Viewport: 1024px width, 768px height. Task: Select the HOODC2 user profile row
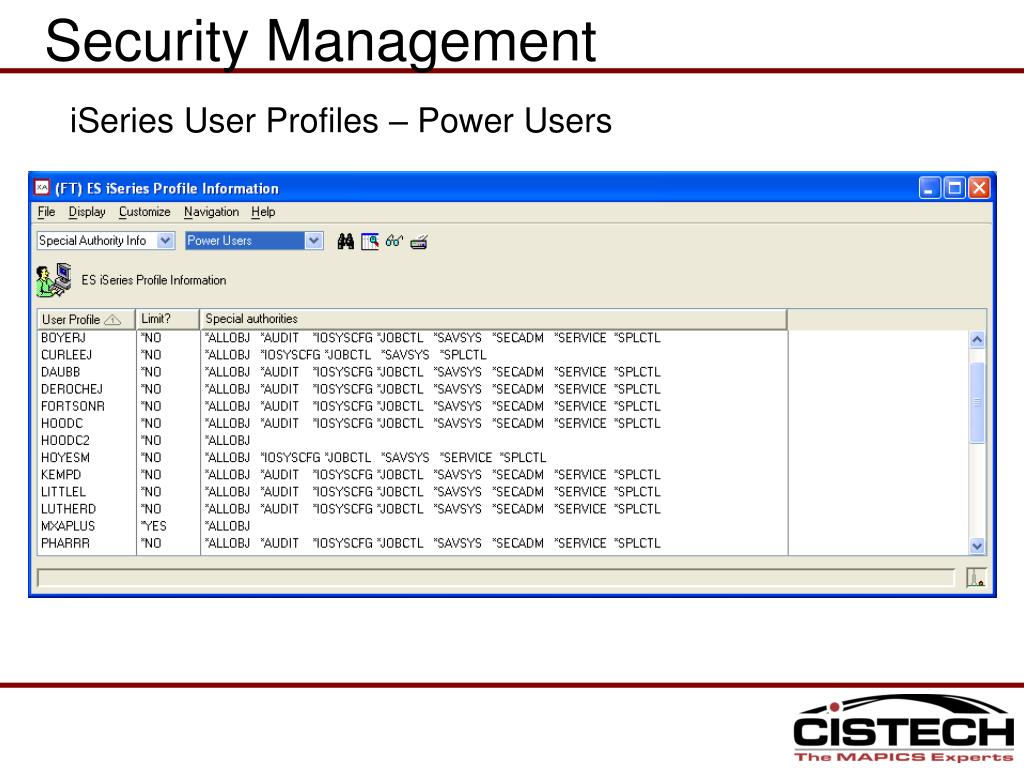[413, 440]
